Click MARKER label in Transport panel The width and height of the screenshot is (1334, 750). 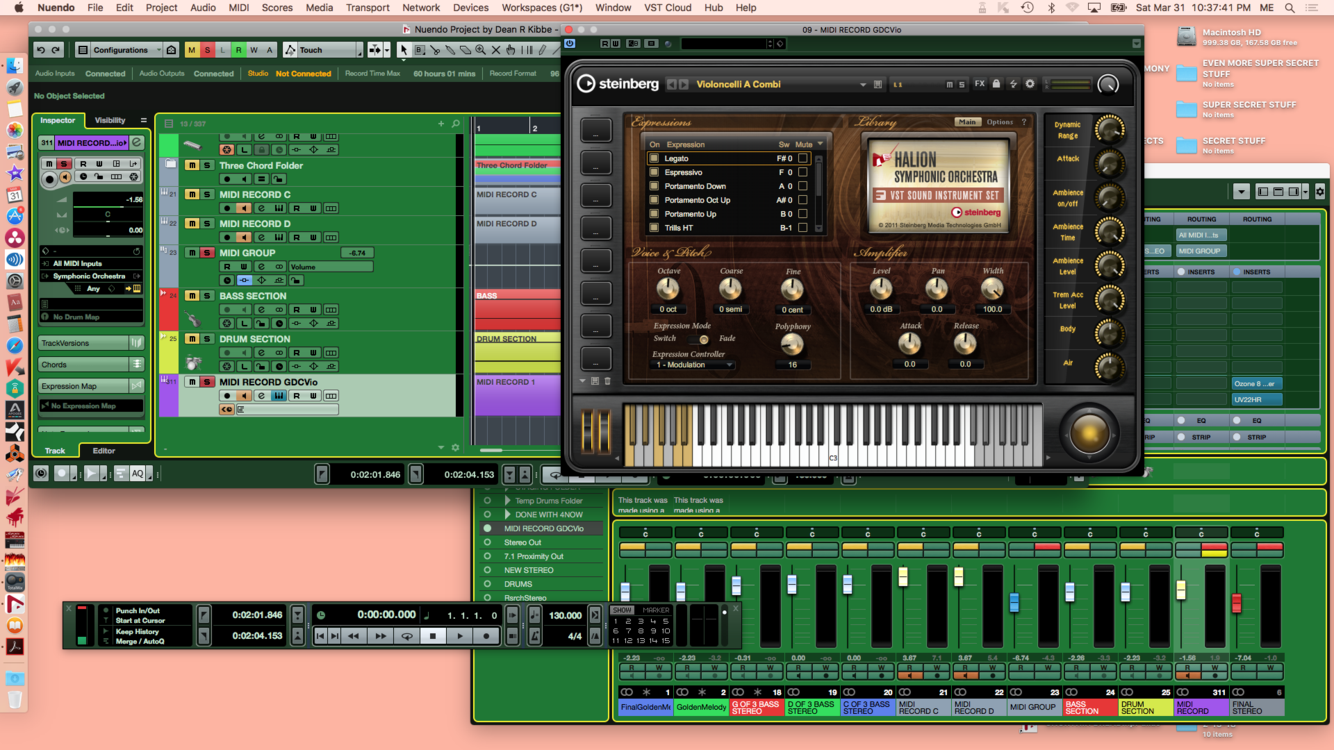pos(656,610)
